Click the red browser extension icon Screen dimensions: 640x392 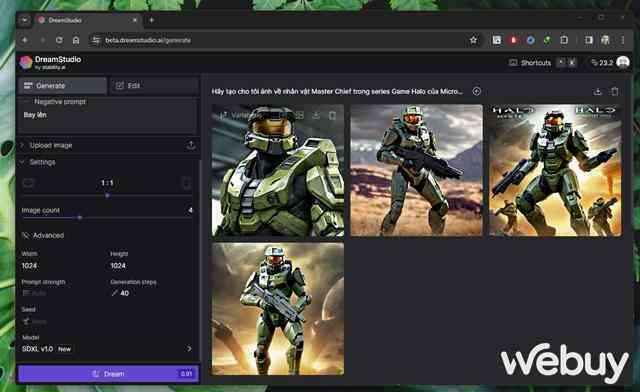pos(513,40)
